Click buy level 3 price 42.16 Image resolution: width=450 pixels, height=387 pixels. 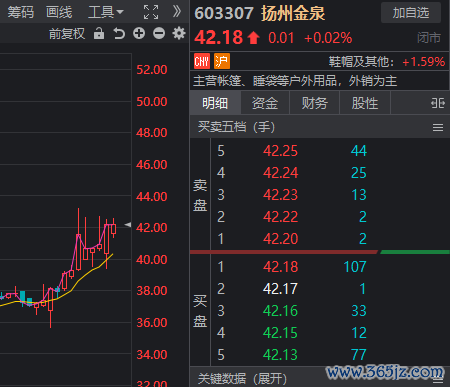point(280,311)
